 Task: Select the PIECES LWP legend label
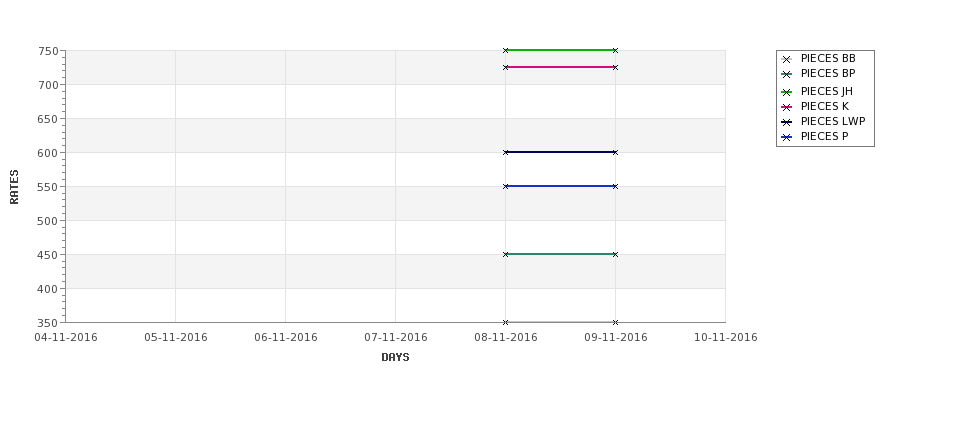(x=833, y=121)
